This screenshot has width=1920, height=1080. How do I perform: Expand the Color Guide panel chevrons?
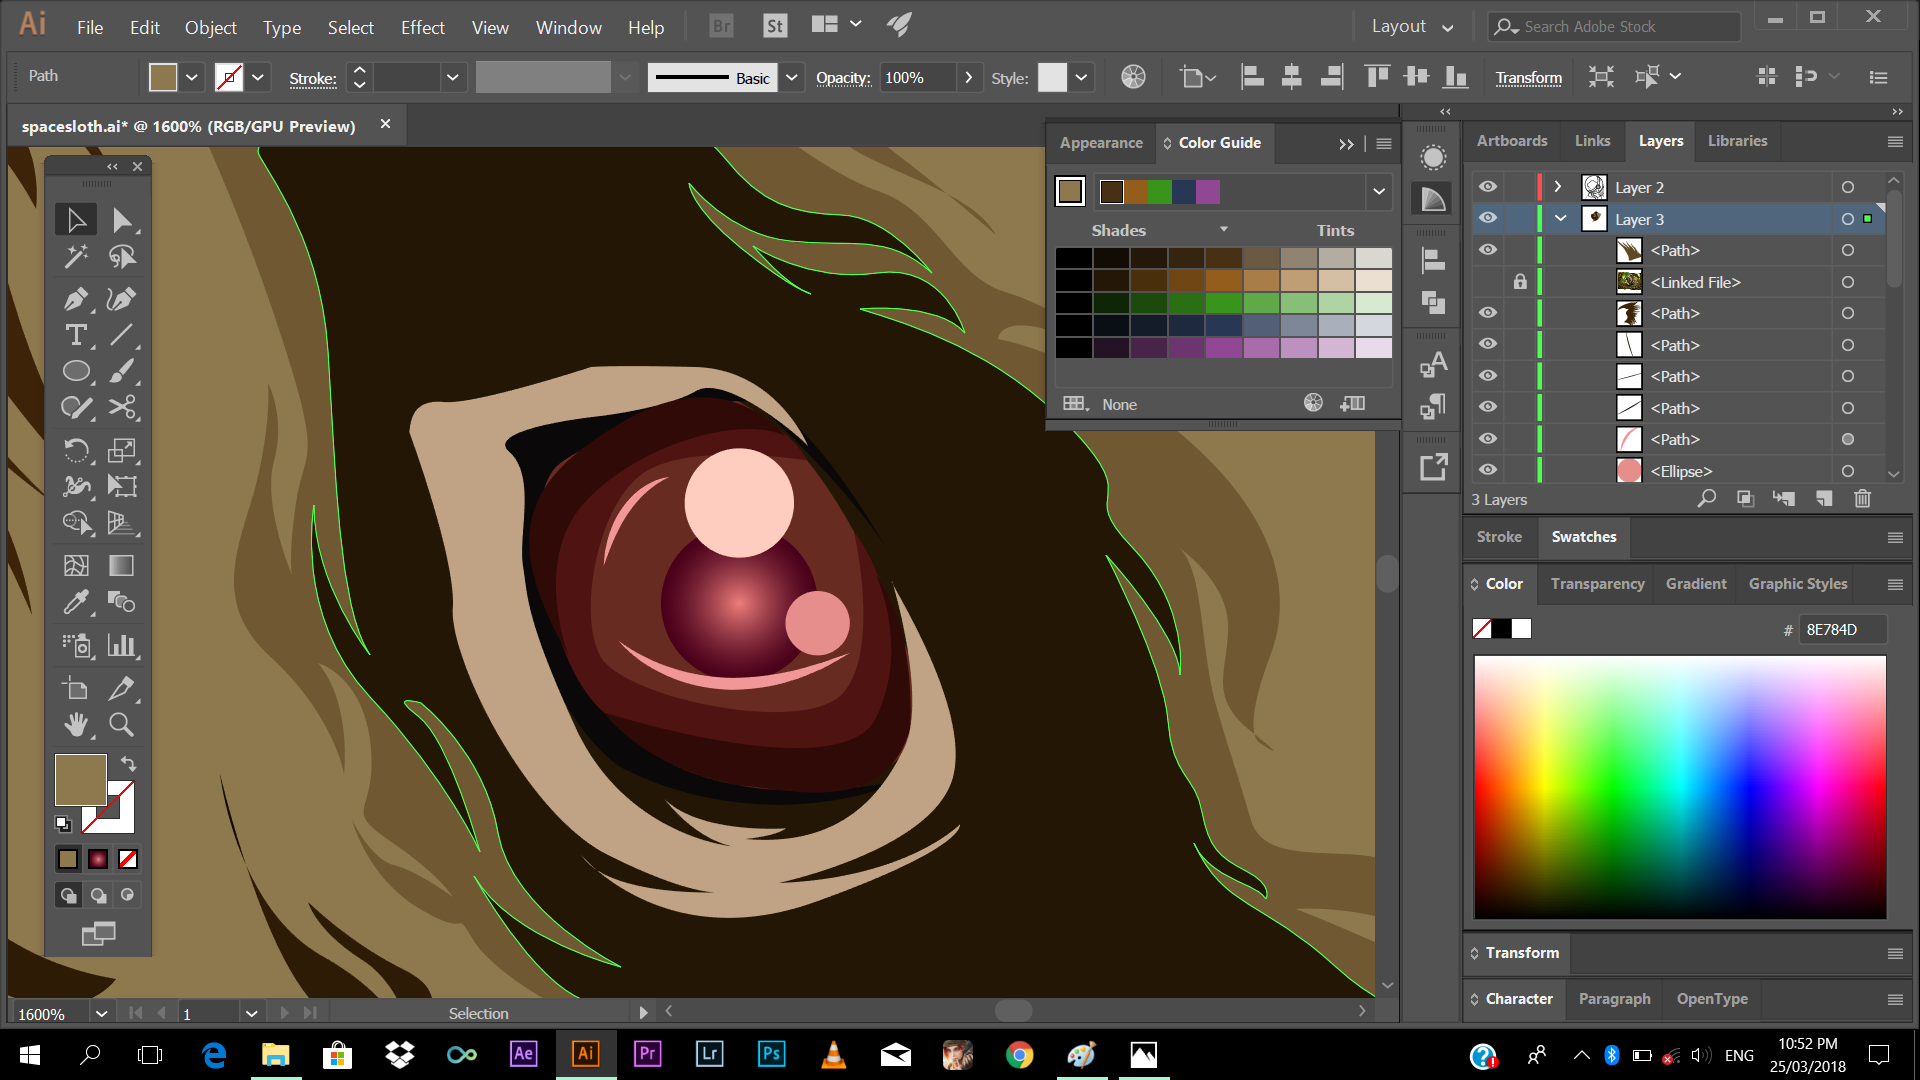[x=1346, y=144]
